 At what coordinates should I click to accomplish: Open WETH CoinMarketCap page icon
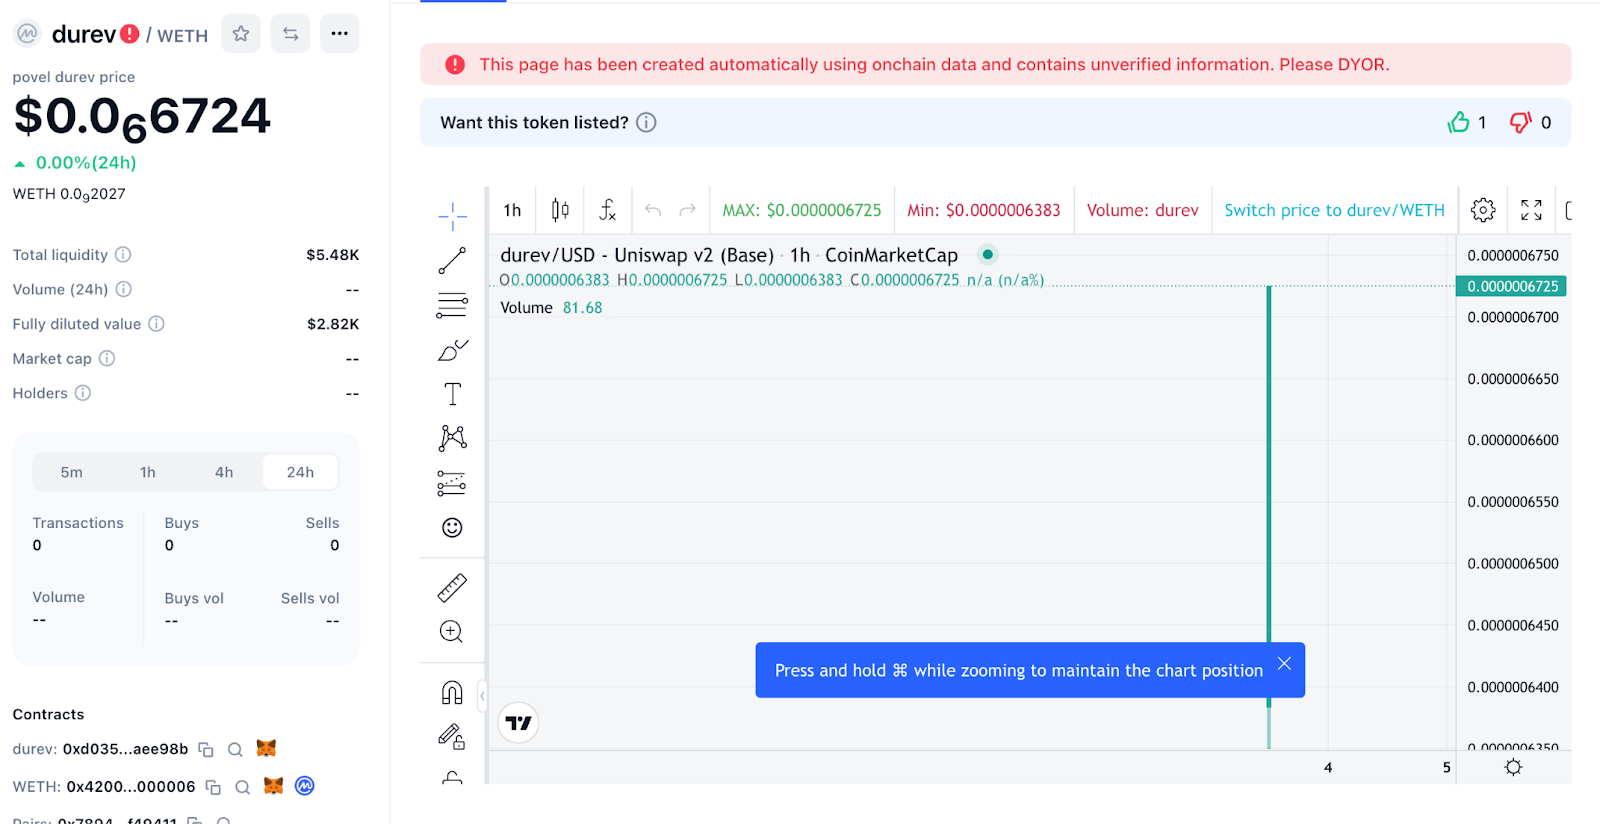coord(305,786)
